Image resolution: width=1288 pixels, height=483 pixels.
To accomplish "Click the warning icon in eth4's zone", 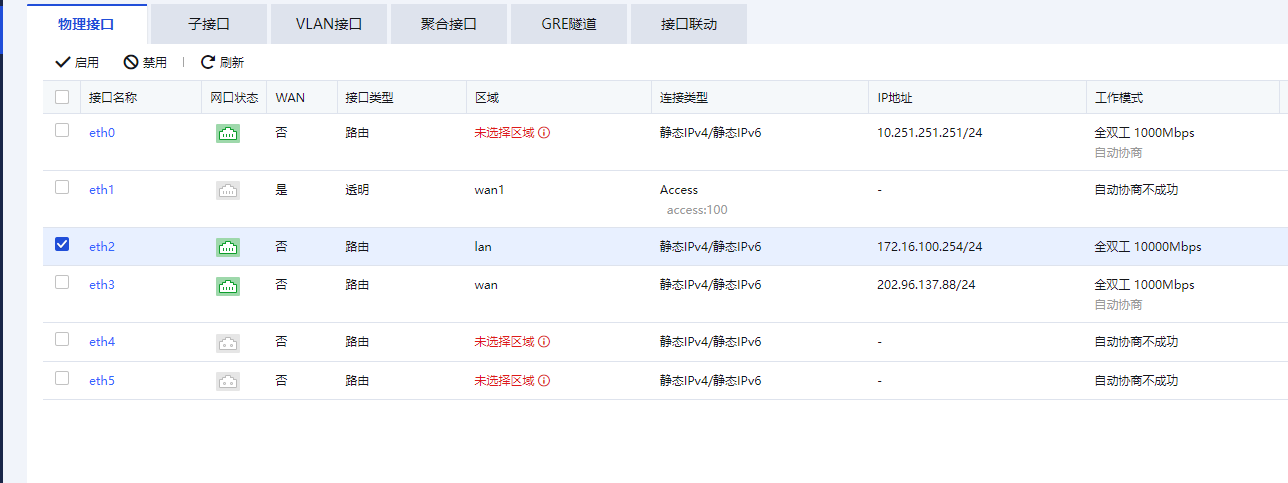I will coord(545,342).
